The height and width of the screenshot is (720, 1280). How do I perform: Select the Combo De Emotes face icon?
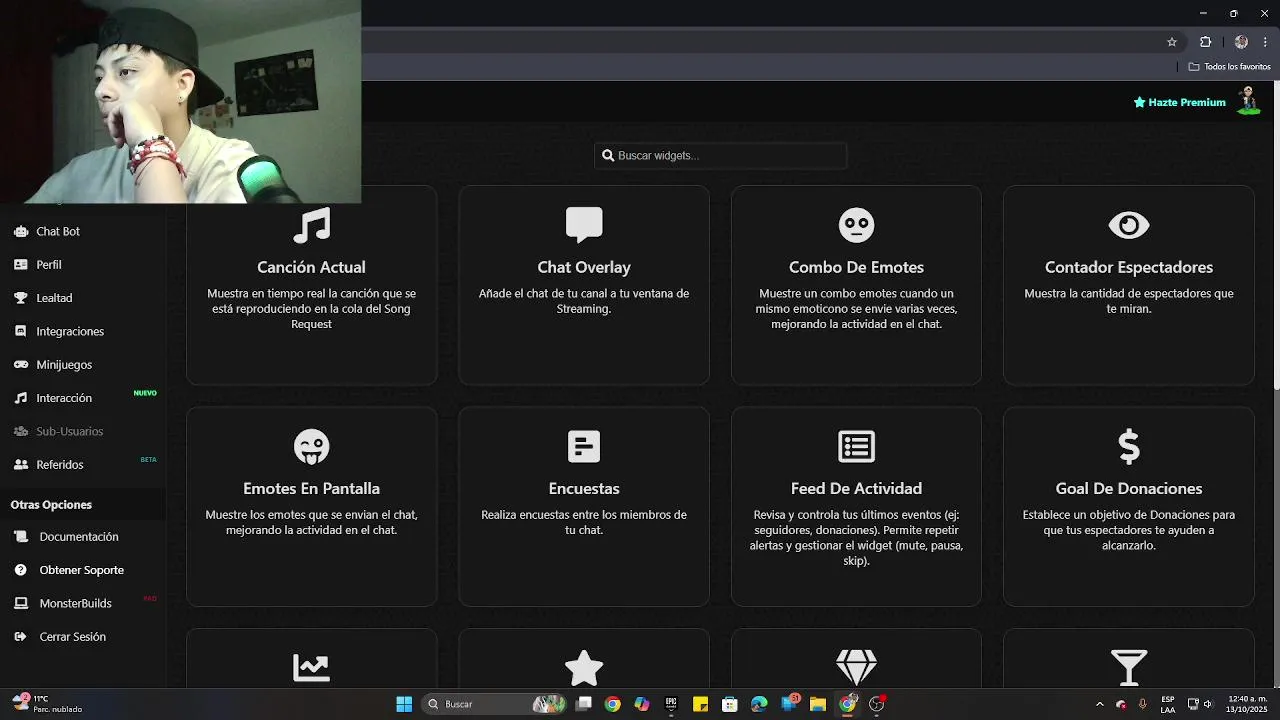pyautogui.click(x=856, y=225)
